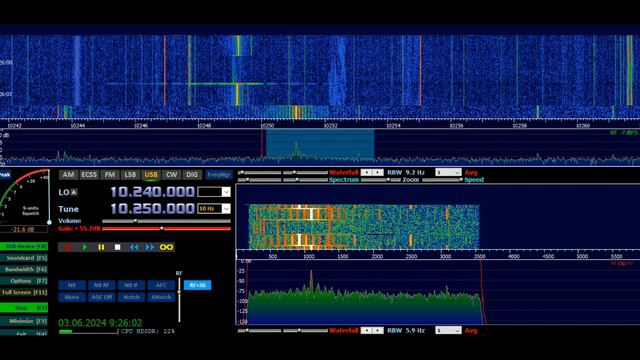Click the playback progress bar near CPU
Screen dimensions: 640x360
(89, 332)
